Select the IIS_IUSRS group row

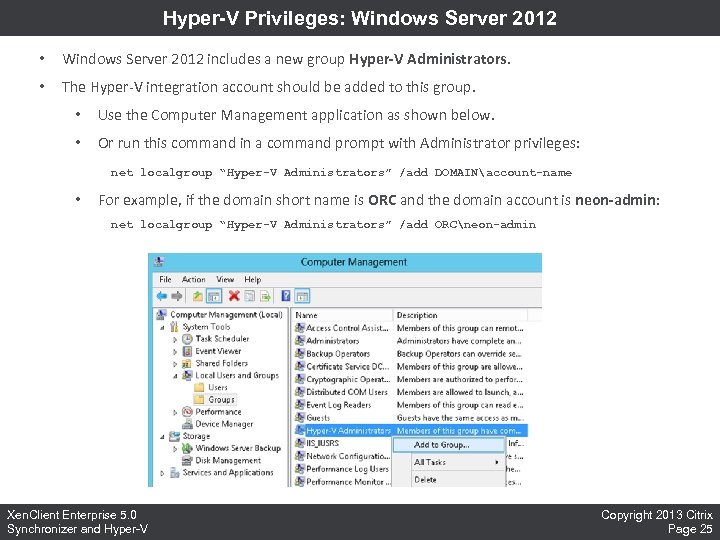coord(343,443)
